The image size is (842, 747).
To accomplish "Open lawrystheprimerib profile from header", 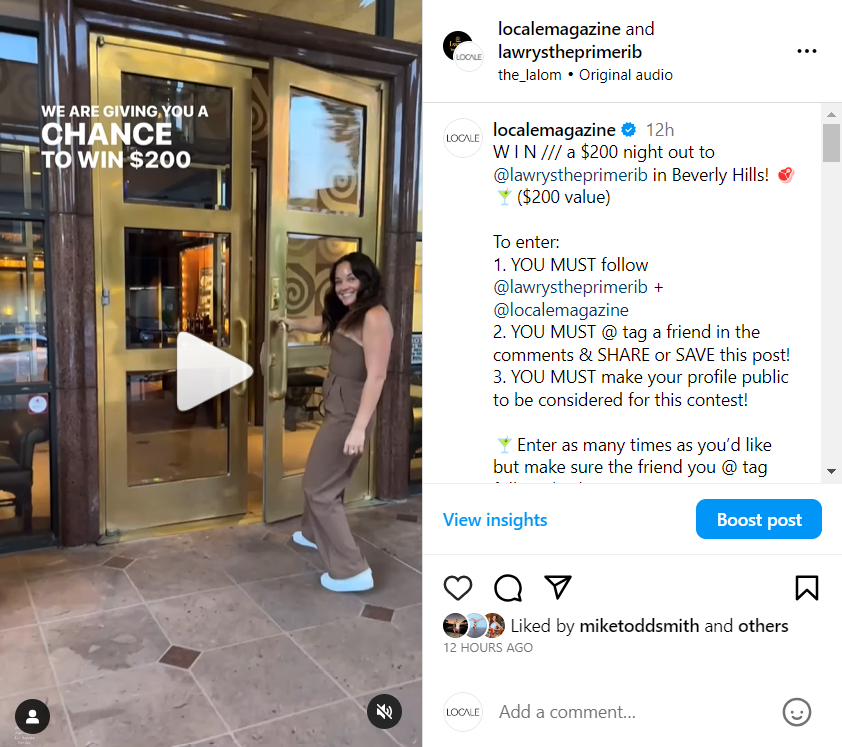I will click(x=570, y=52).
